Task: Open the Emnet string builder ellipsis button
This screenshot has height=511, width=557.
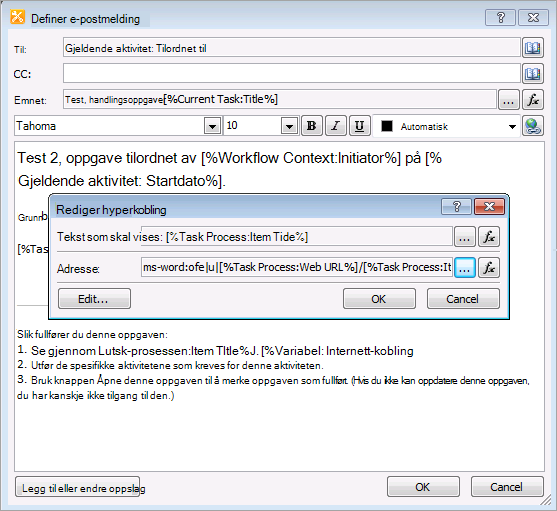Action: coord(508,99)
